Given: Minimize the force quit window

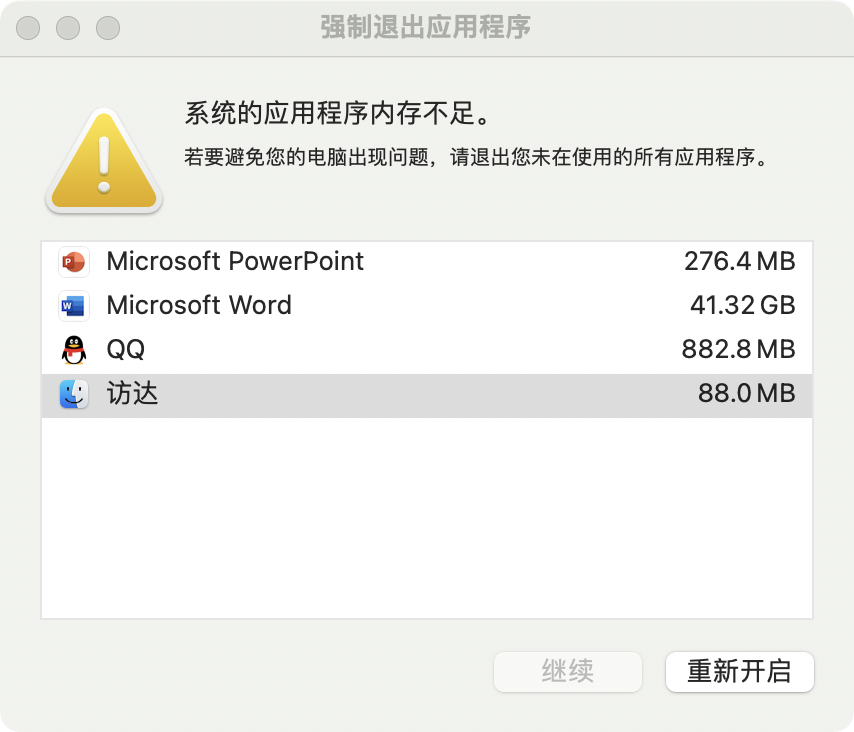Looking at the screenshot, I should point(68,27).
